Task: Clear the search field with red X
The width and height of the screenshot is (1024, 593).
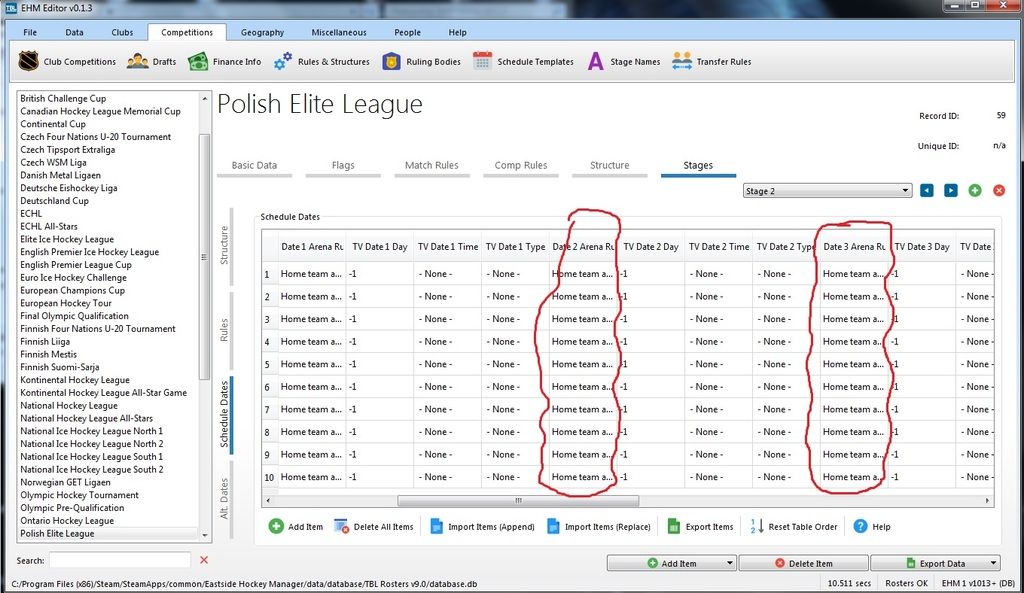Action: 204,560
